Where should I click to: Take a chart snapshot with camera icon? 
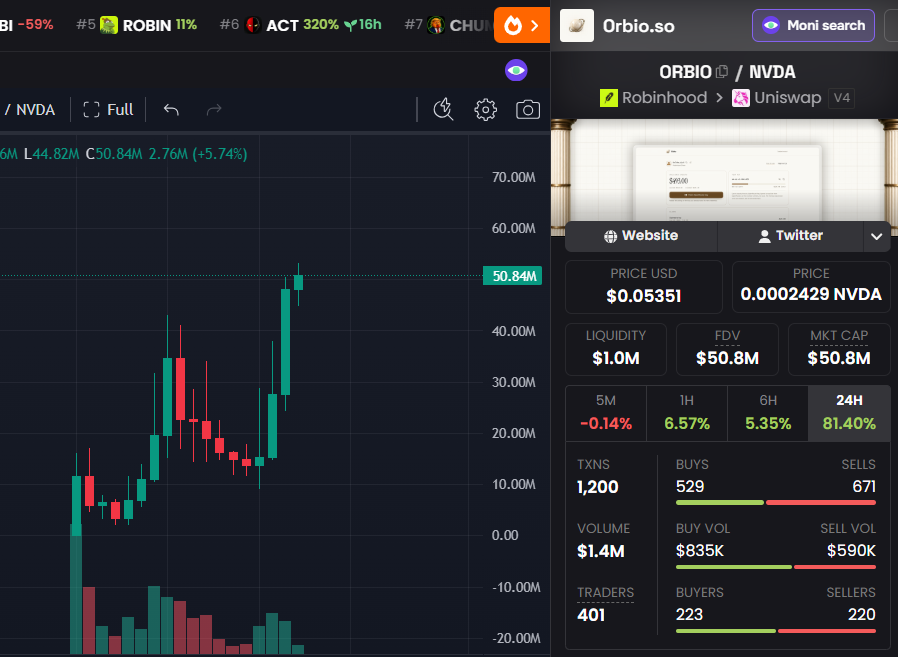pyautogui.click(x=527, y=109)
